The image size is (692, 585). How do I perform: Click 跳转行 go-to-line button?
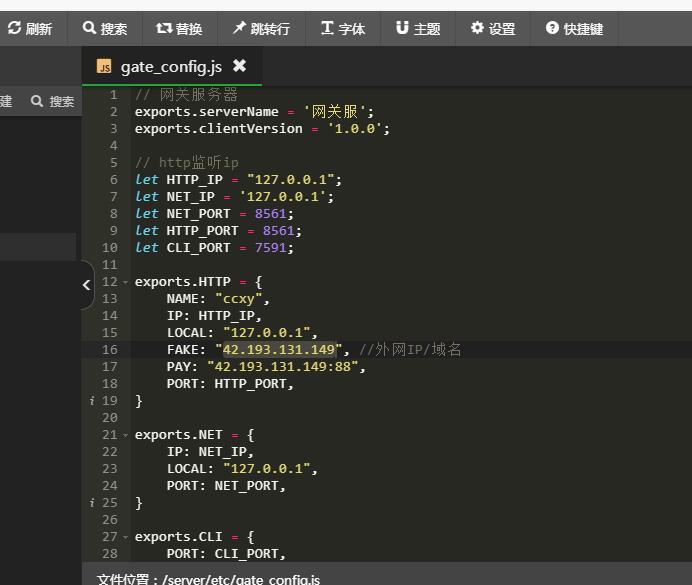(261, 29)
